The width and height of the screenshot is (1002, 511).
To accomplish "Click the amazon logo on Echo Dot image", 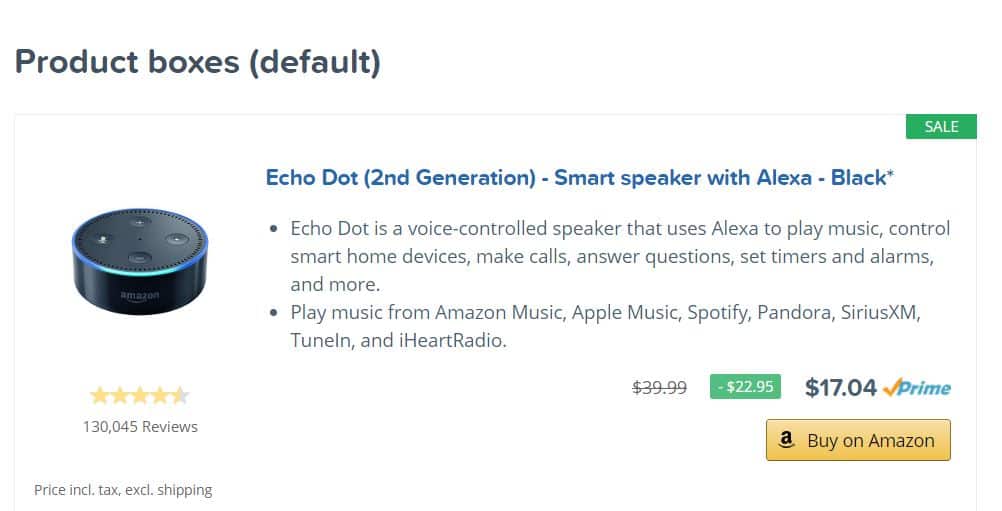I will coord(140,296).
